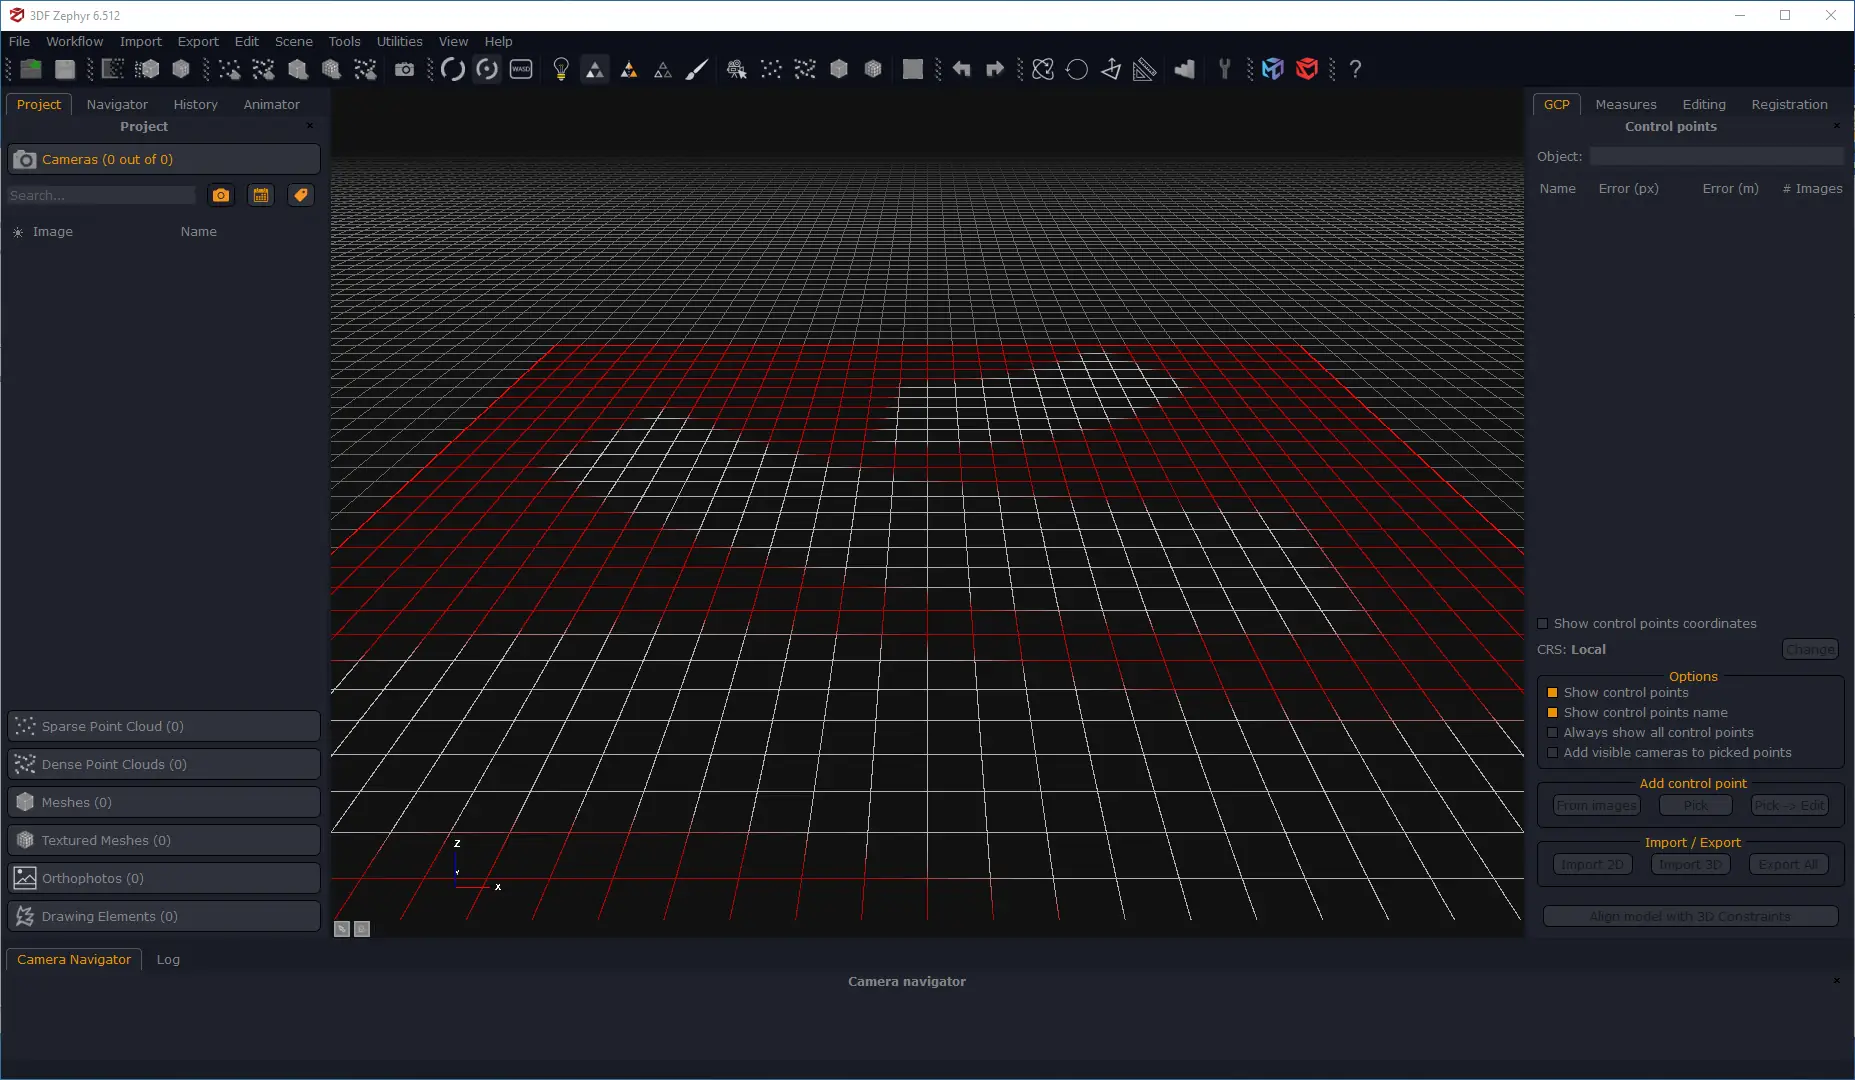The image size is (1855, 1080).
Task: Click Align model with 3D Constraints button
Action: click(x=1690, y=916)
